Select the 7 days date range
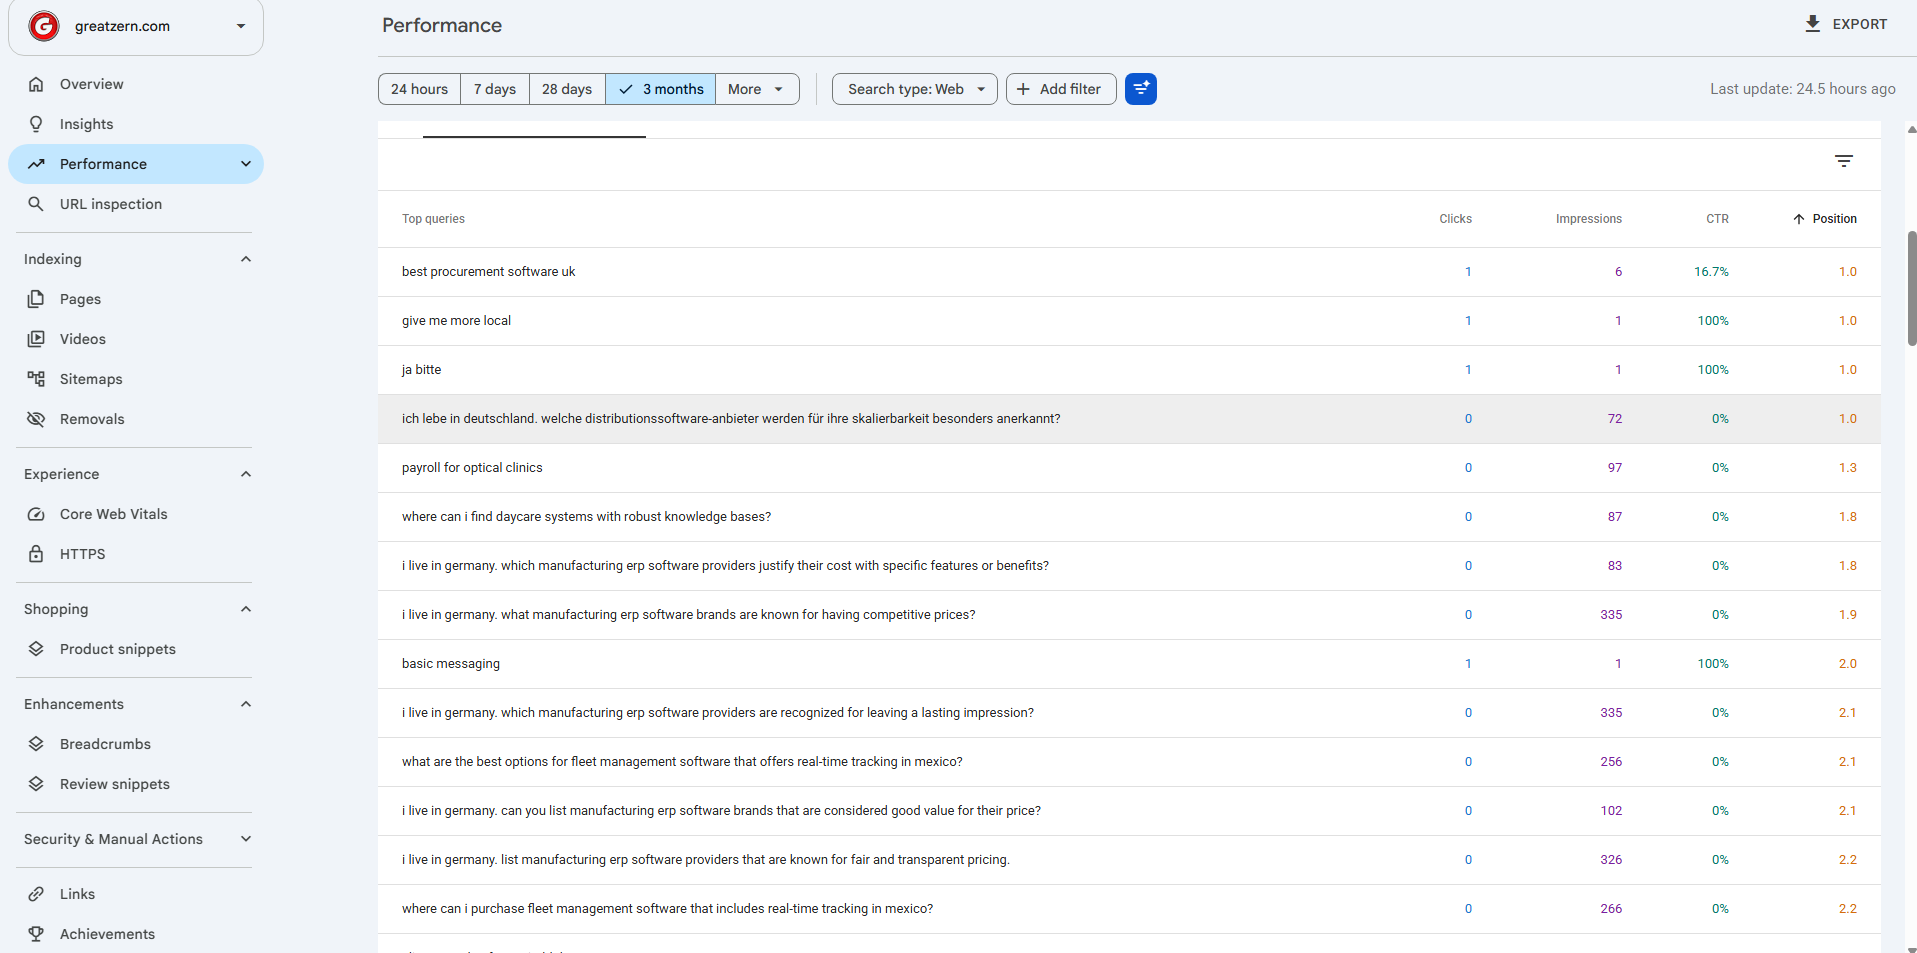This screenshot has height=953, width=1917. tap(495, 89)
